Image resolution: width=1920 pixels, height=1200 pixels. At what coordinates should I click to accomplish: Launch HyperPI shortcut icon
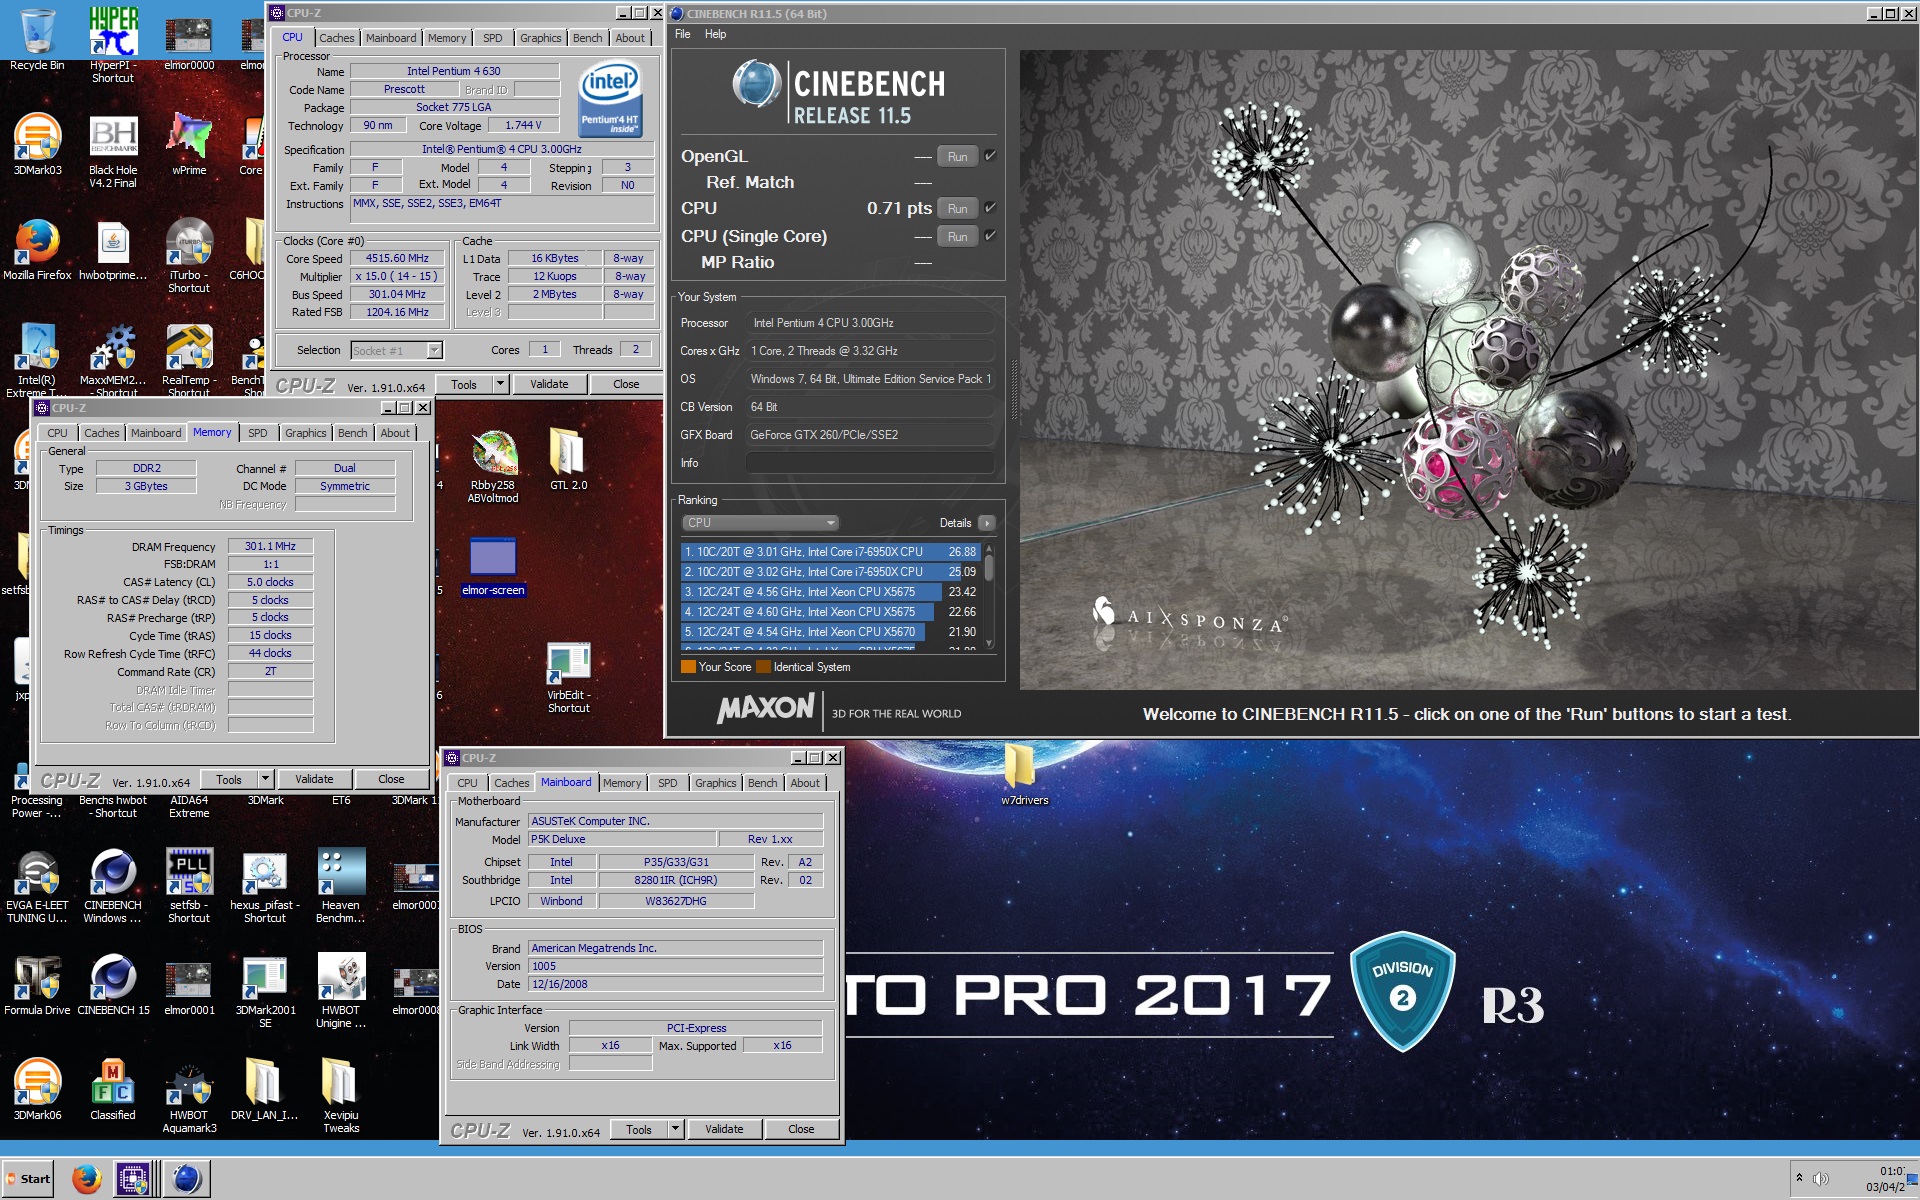point(113,43)
